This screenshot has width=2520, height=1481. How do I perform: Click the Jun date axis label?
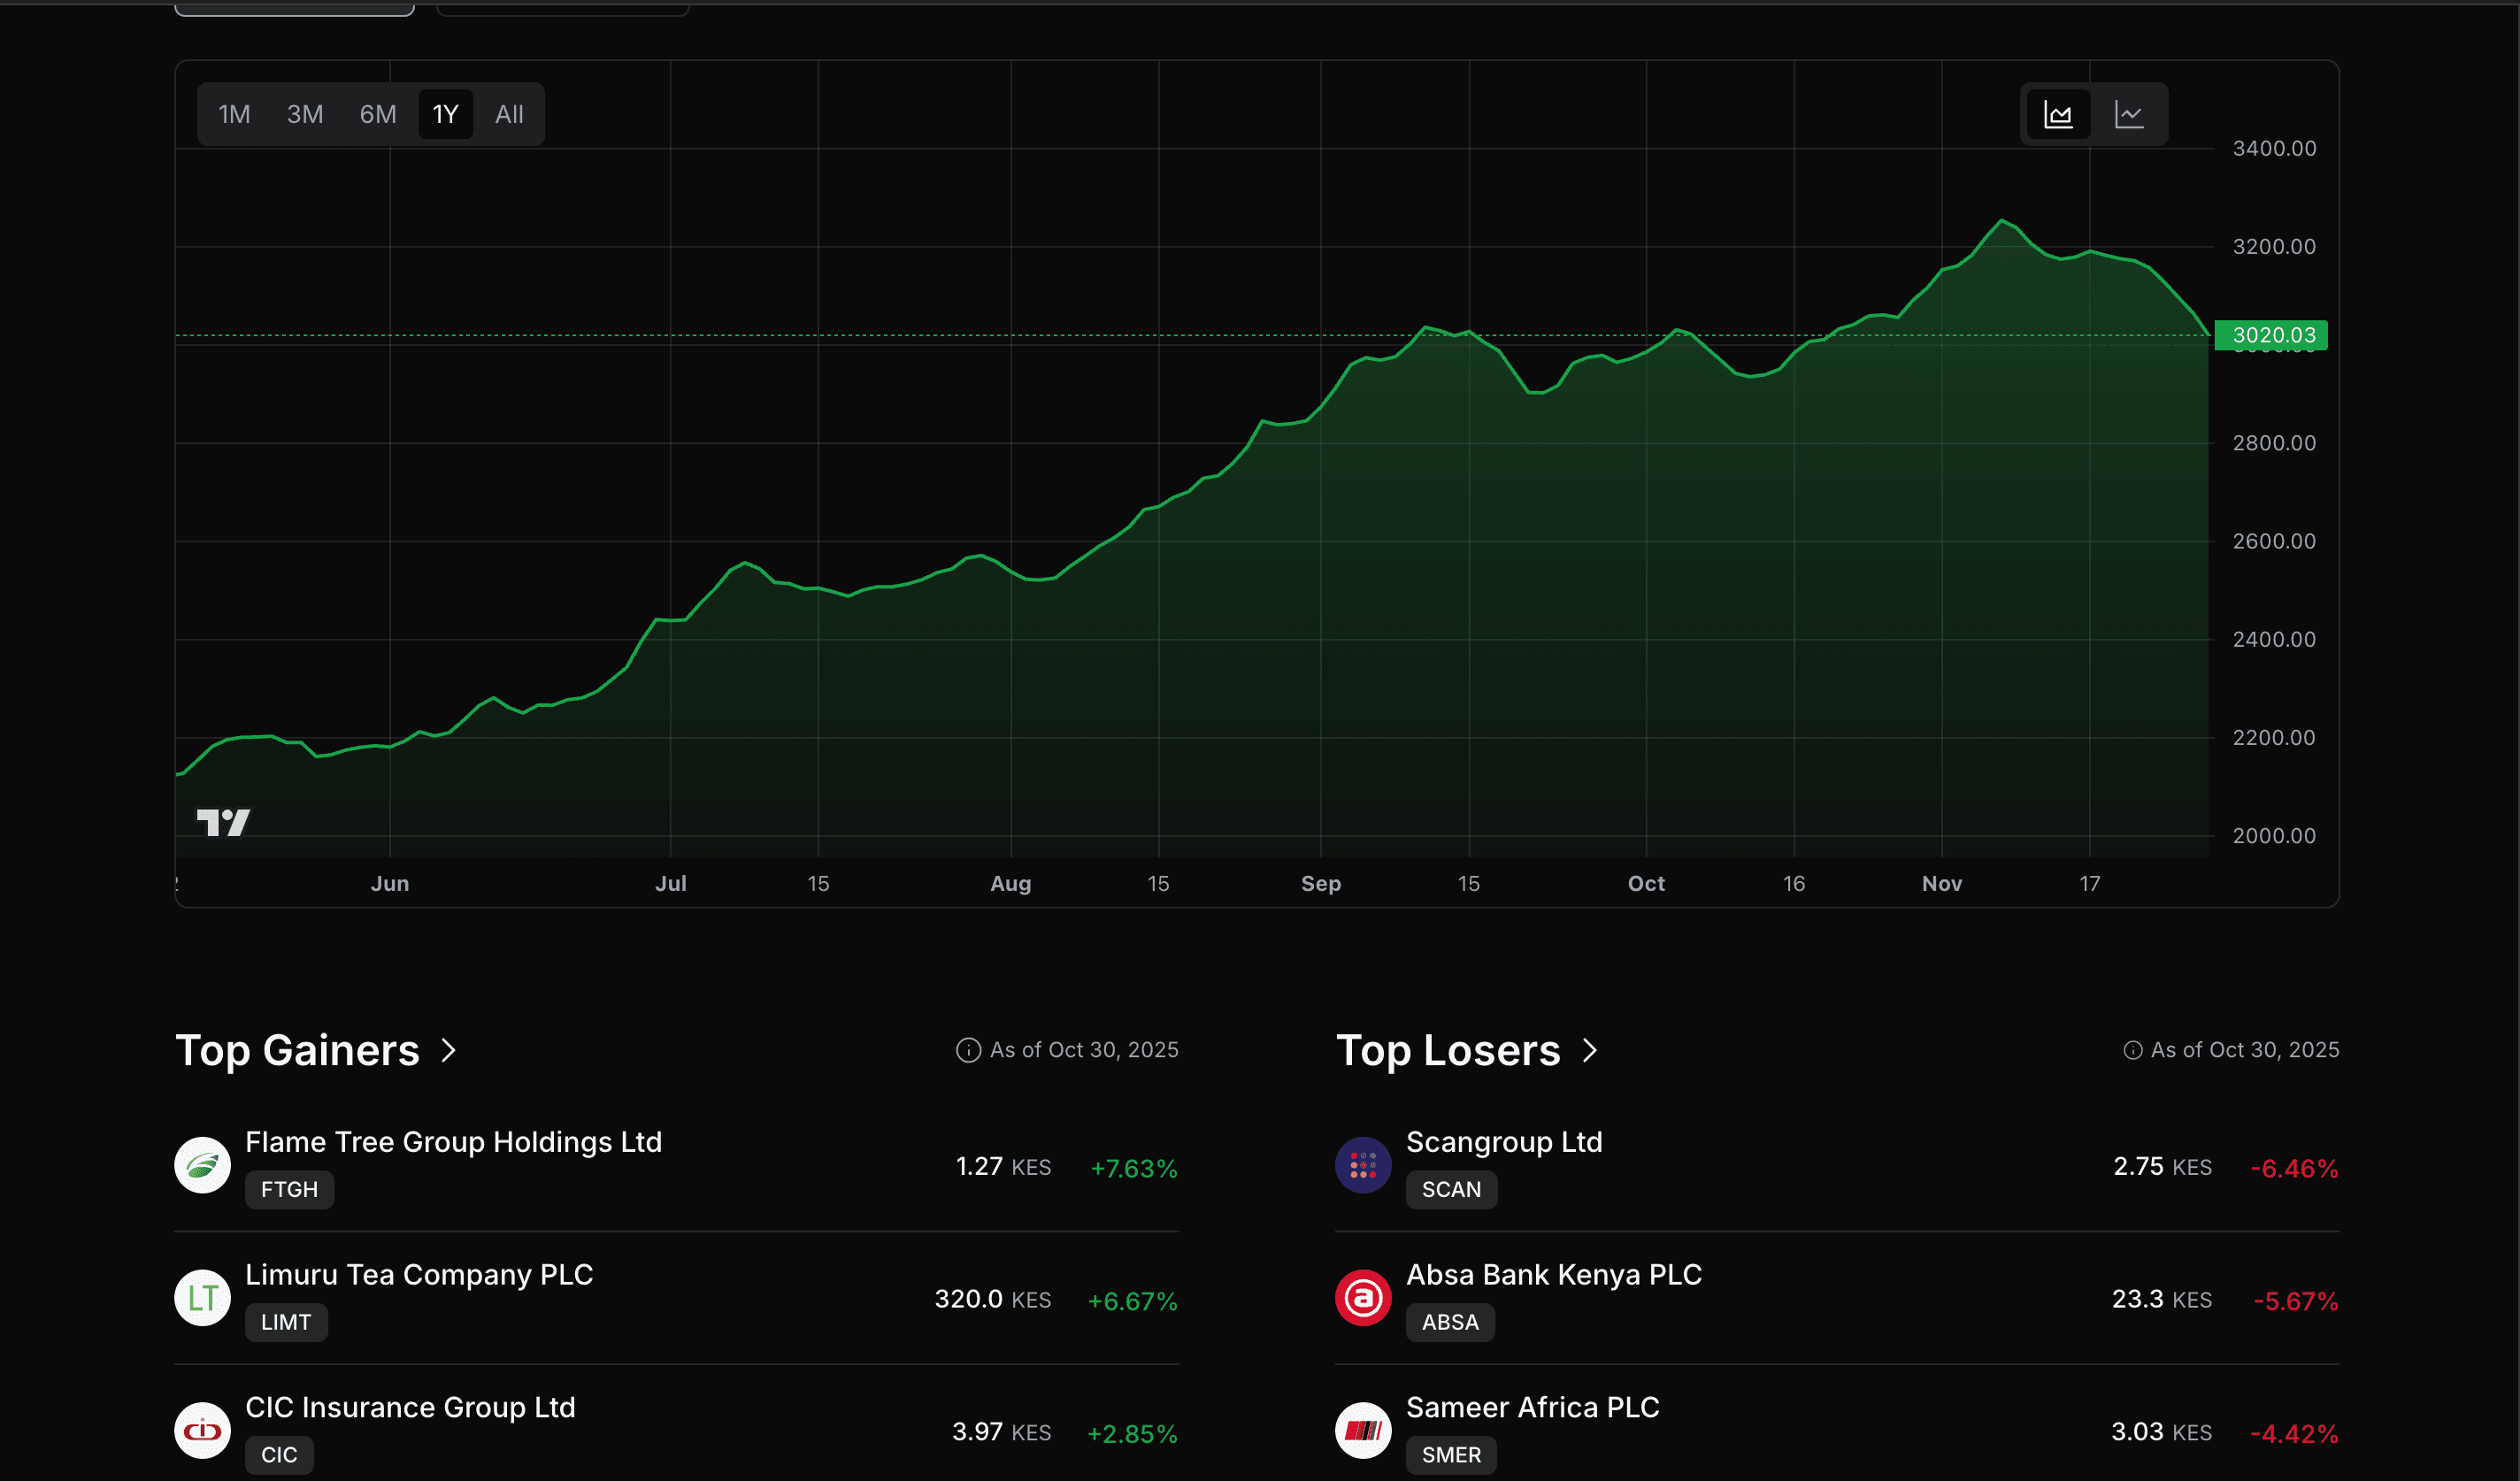click(x=390, y=884)
